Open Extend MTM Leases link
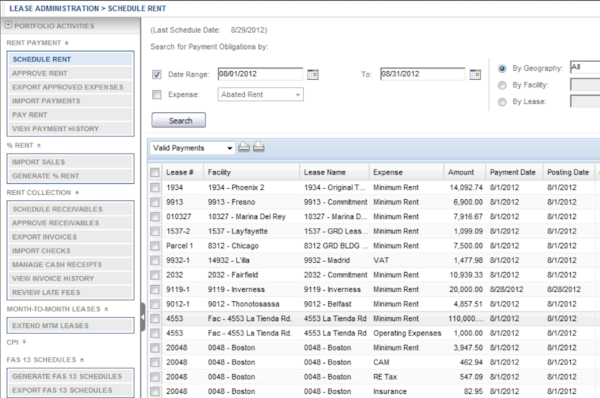This screenshot has height=398, width=600. pyautogui.click(x=70, y=326)
